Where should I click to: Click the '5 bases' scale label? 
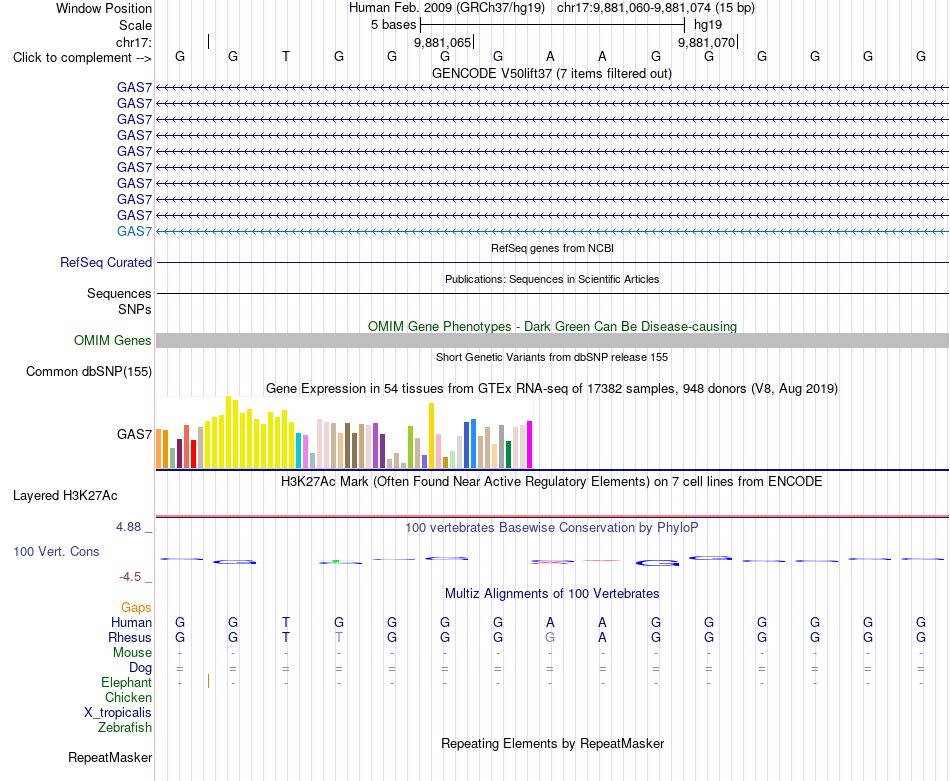pyautogui.click(x=394, y=25)
